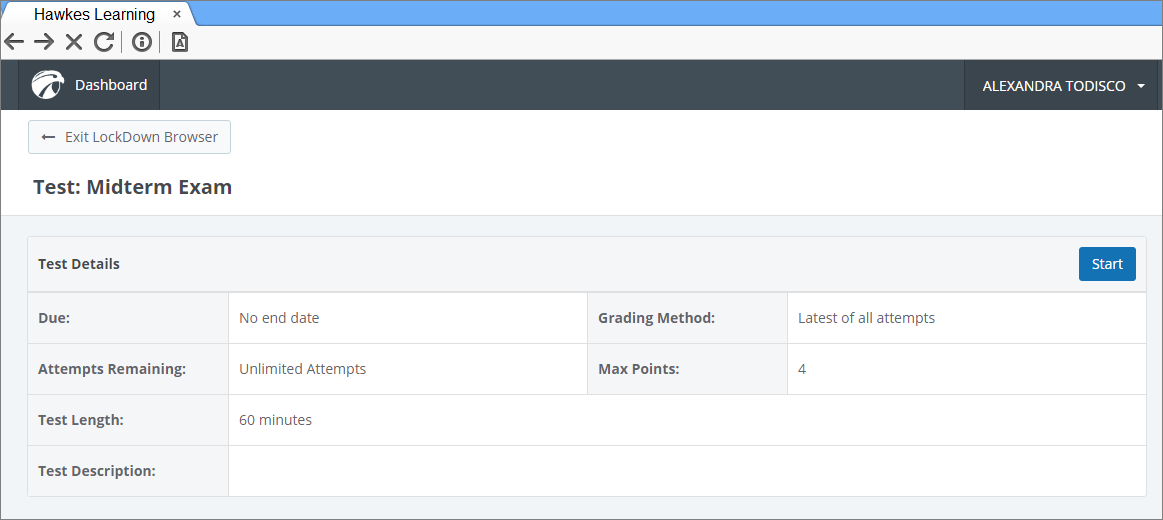Start the Midterm Exam
Screen dimensions: 1163x520
(1107, 264)
